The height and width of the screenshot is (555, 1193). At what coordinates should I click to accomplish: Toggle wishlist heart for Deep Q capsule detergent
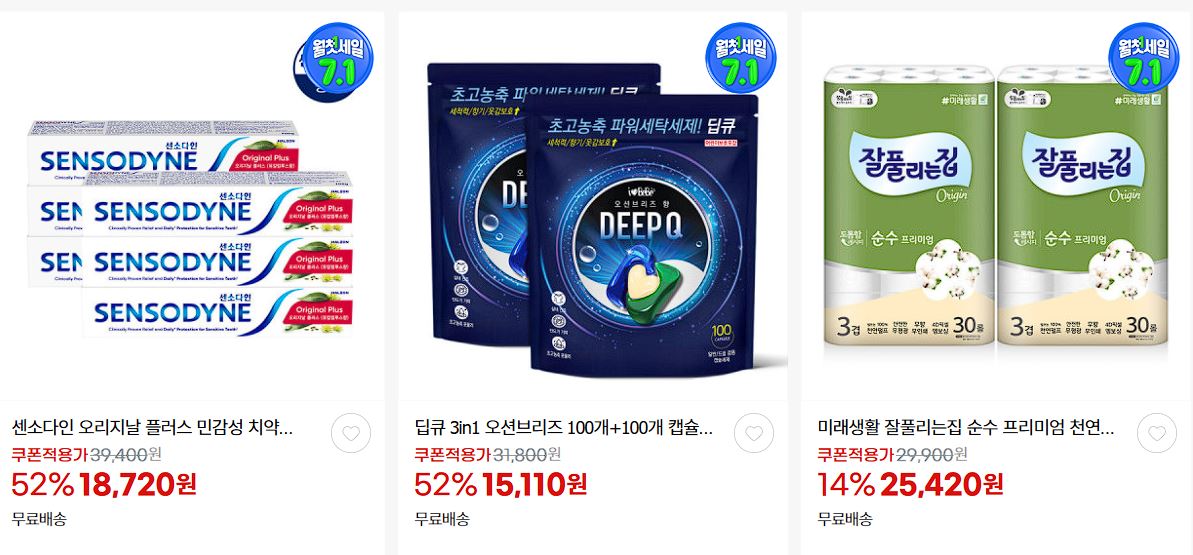[753, 433]
